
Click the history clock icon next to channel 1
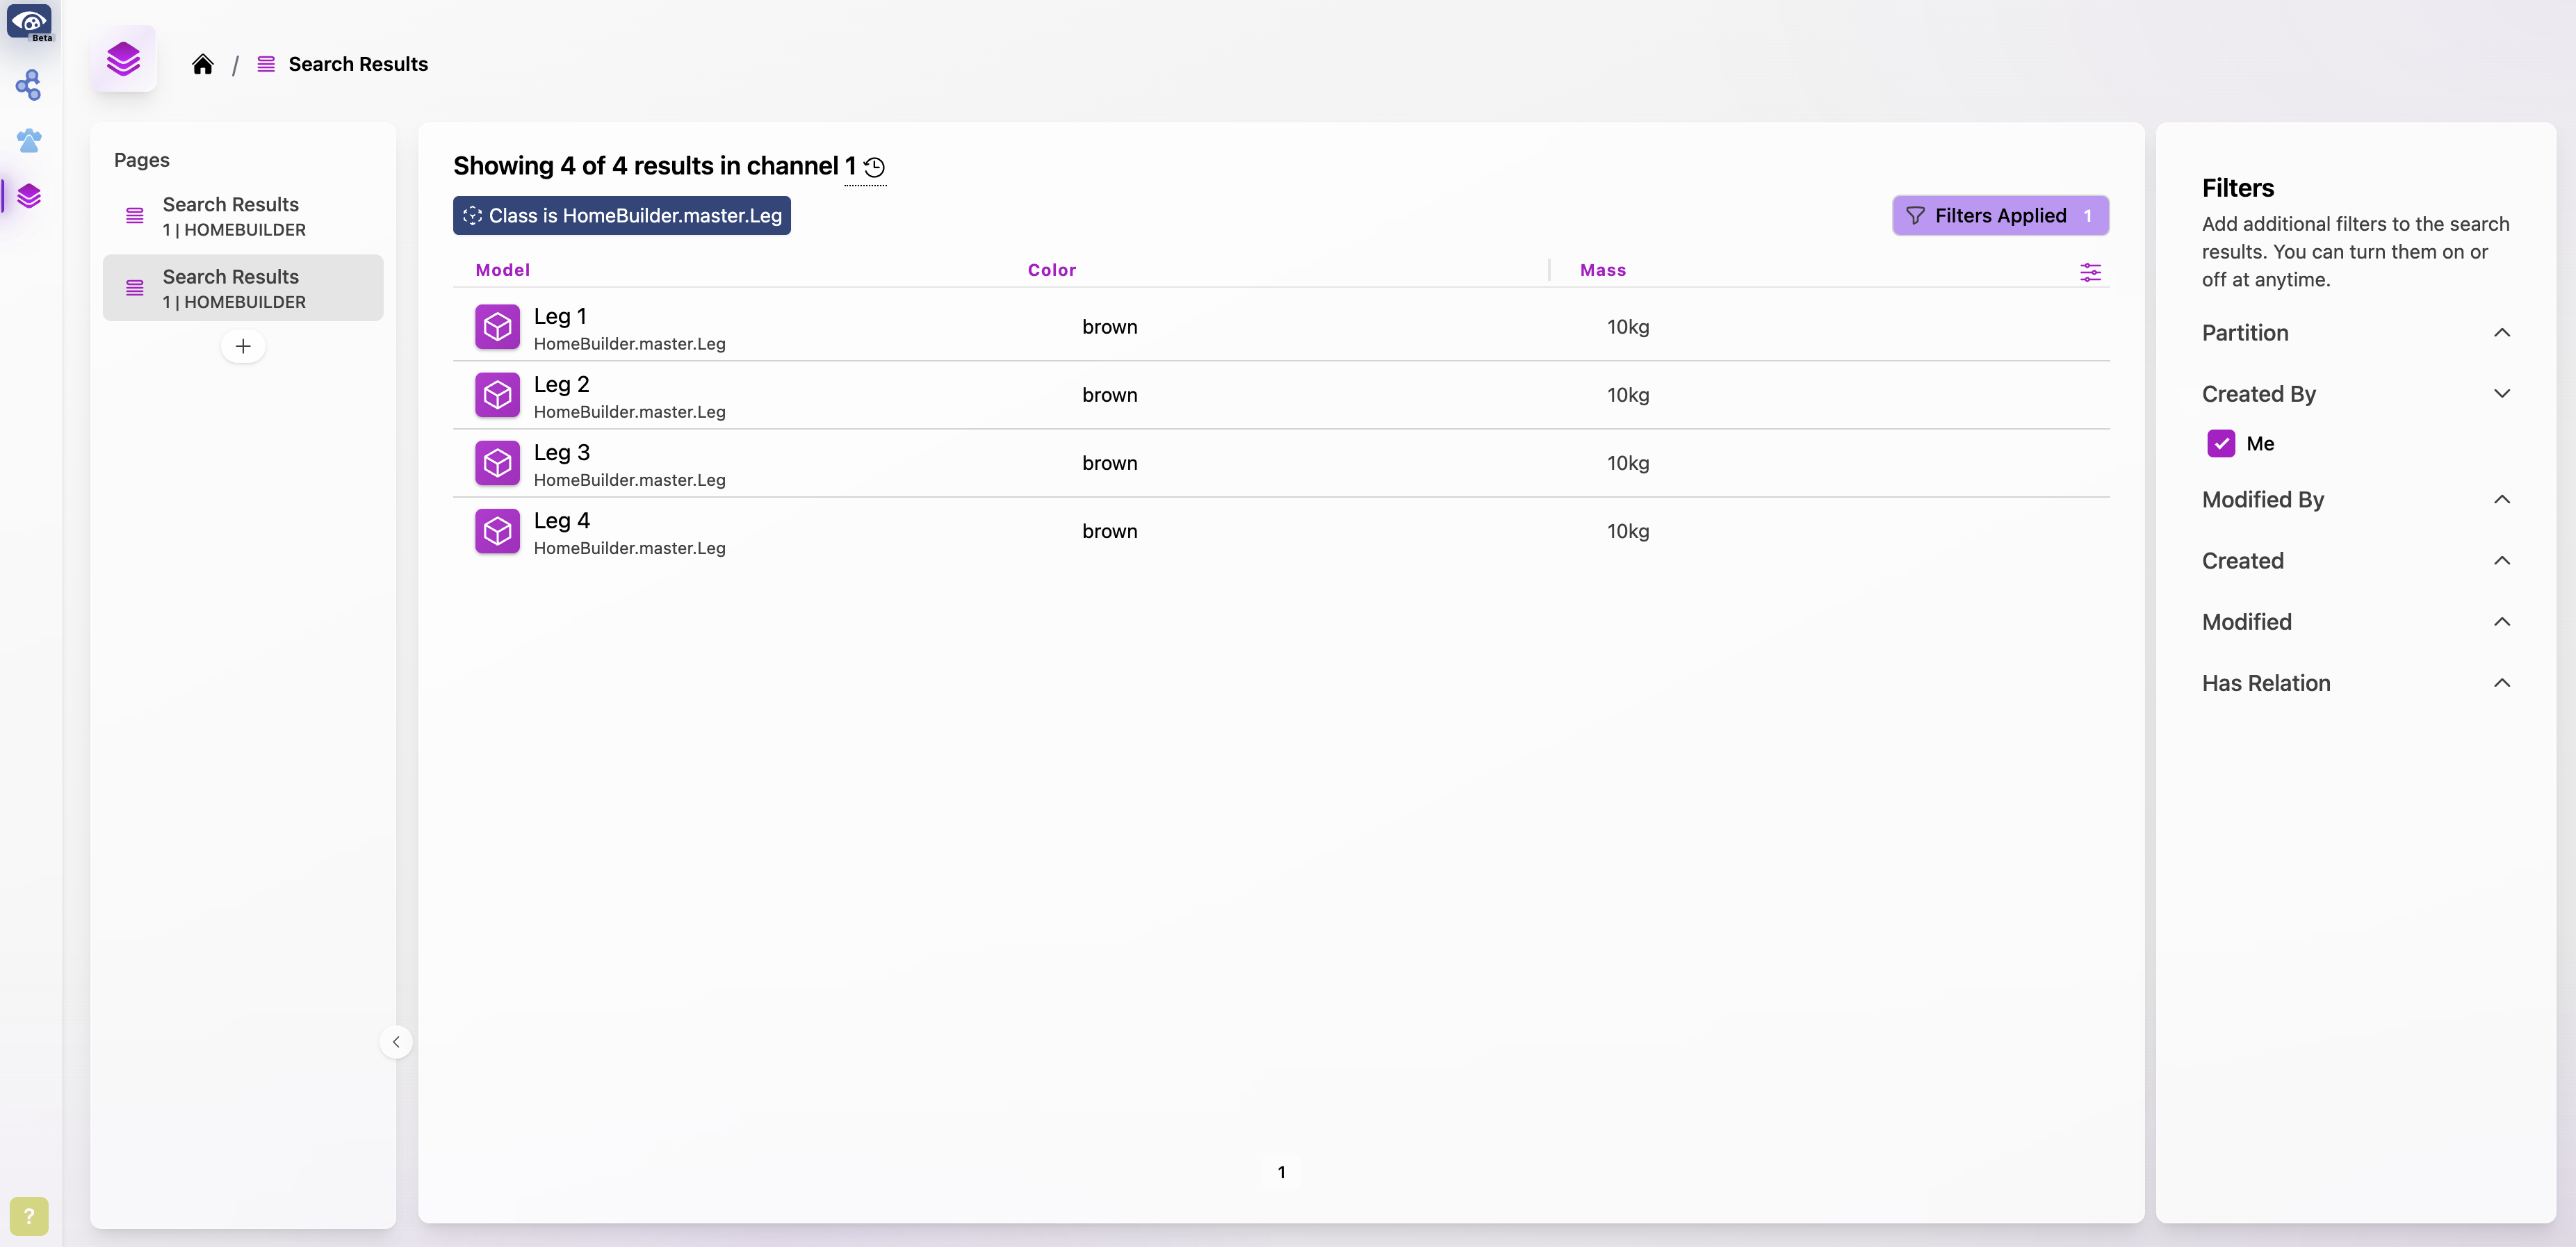874,167
